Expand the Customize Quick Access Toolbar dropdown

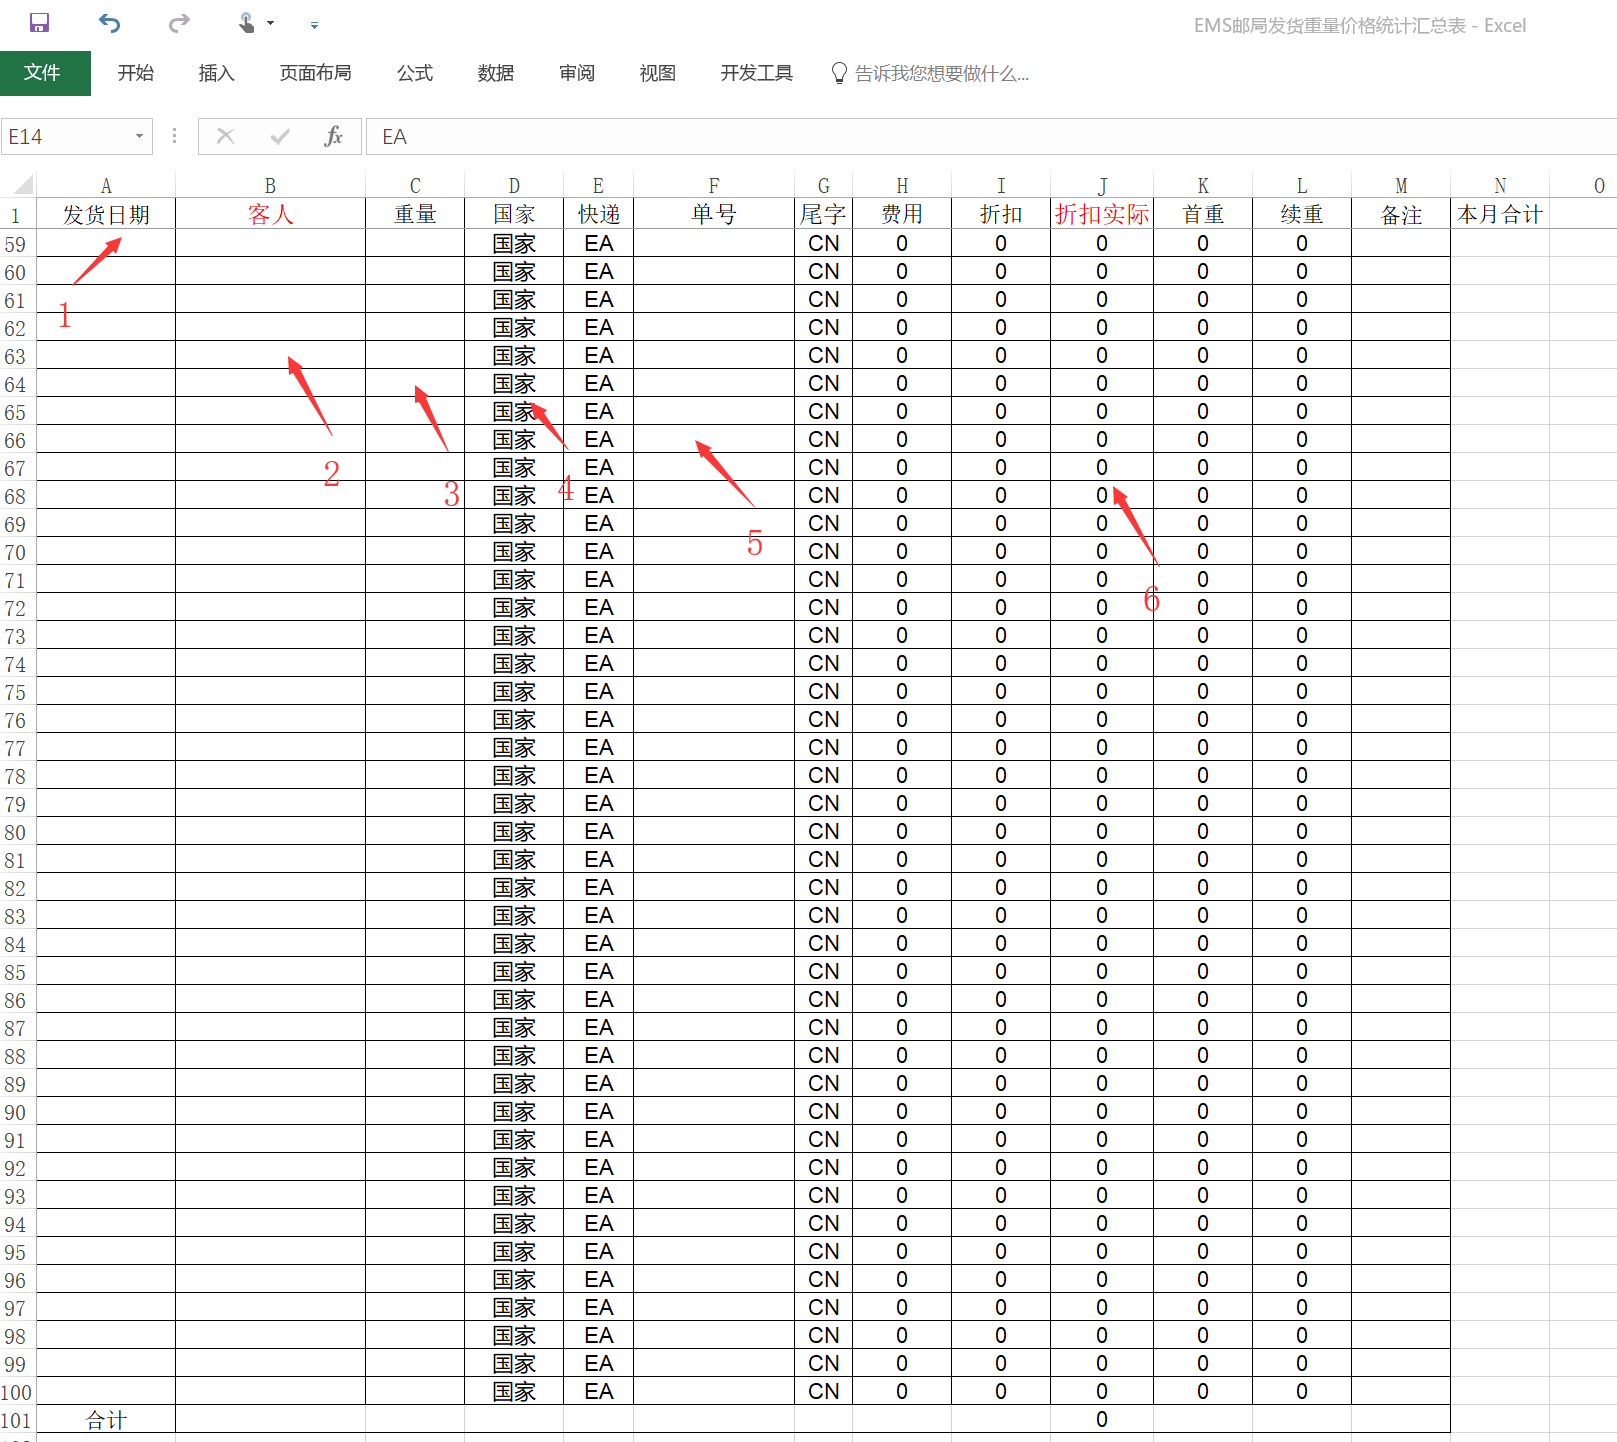pyautogui.click(x=314, y=25)
